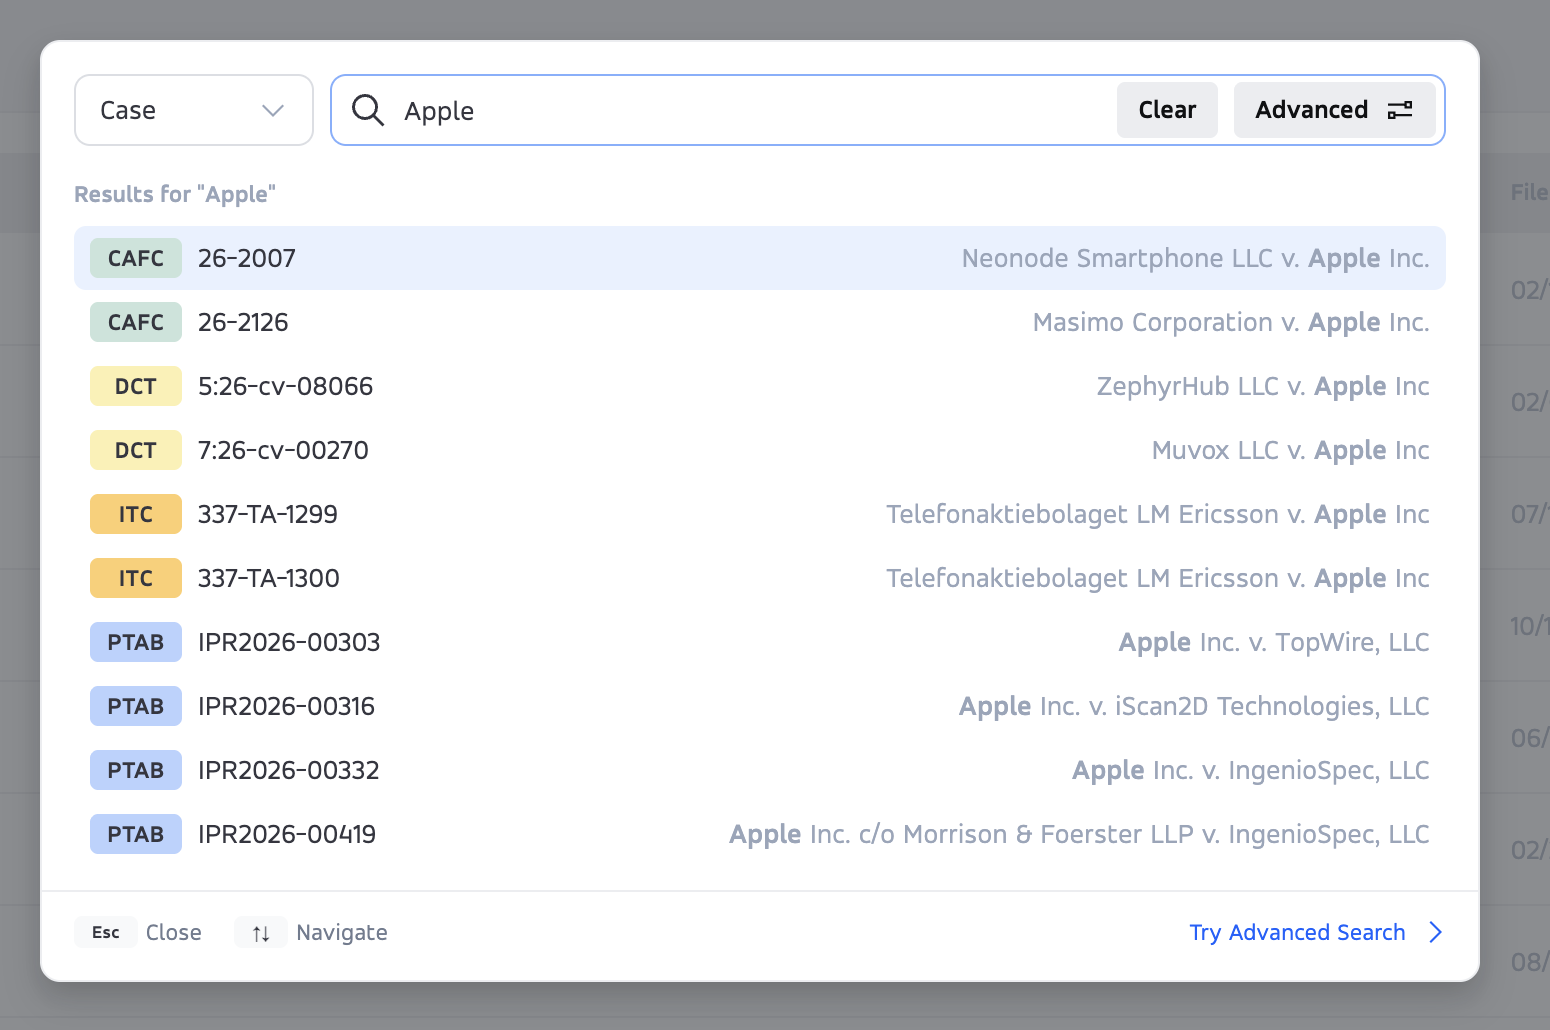Viewport: 1550px width, 1030px height.
Task: Select PTAB case IPR2026-00316 iScan2D Technologies
Action: pos(760,706)
